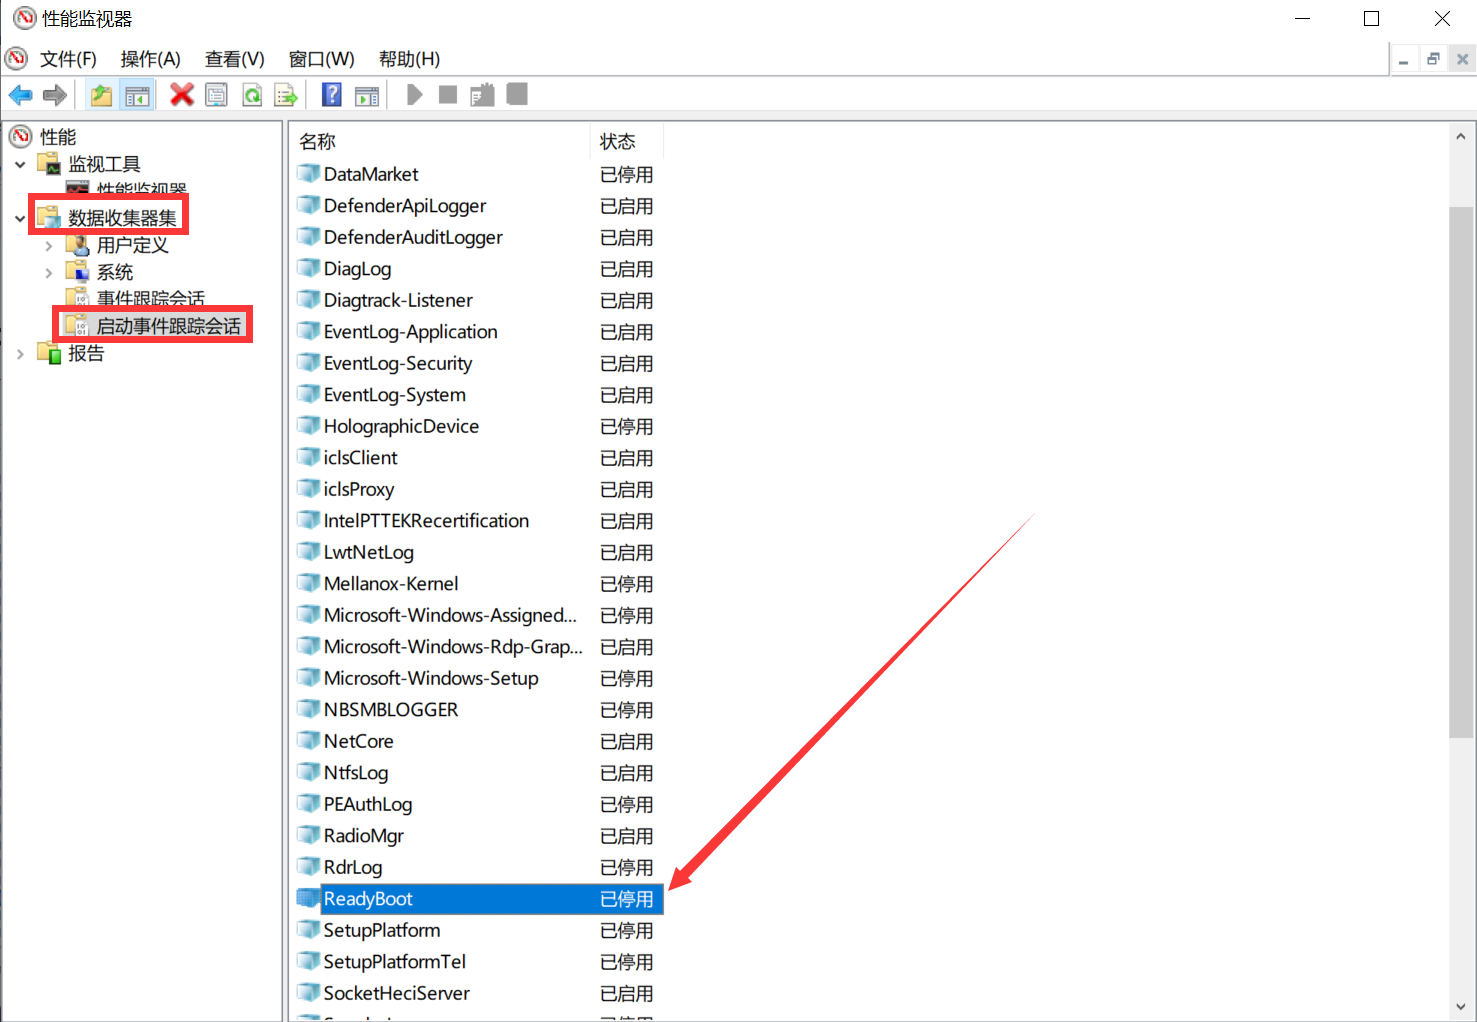Screen dimensions: 1477x1022
Task: Toggle the show/hide console tree icon
Action: pyautogui.click(x=137, y=95)
